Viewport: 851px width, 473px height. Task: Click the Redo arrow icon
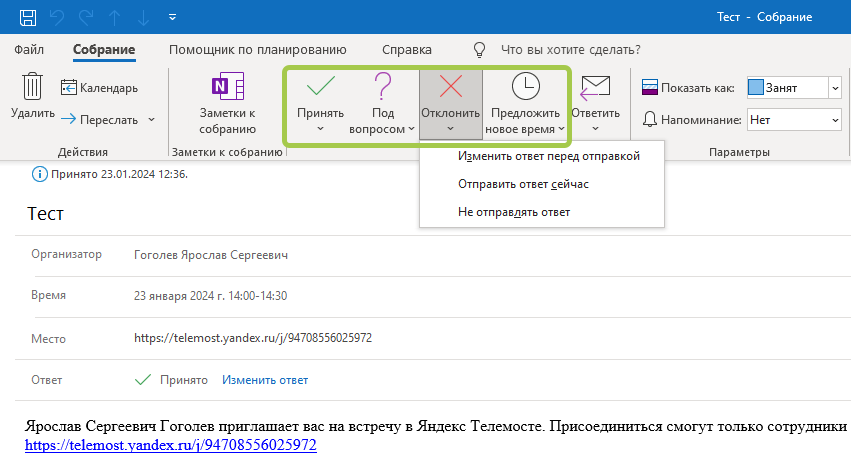coord(86,17)
